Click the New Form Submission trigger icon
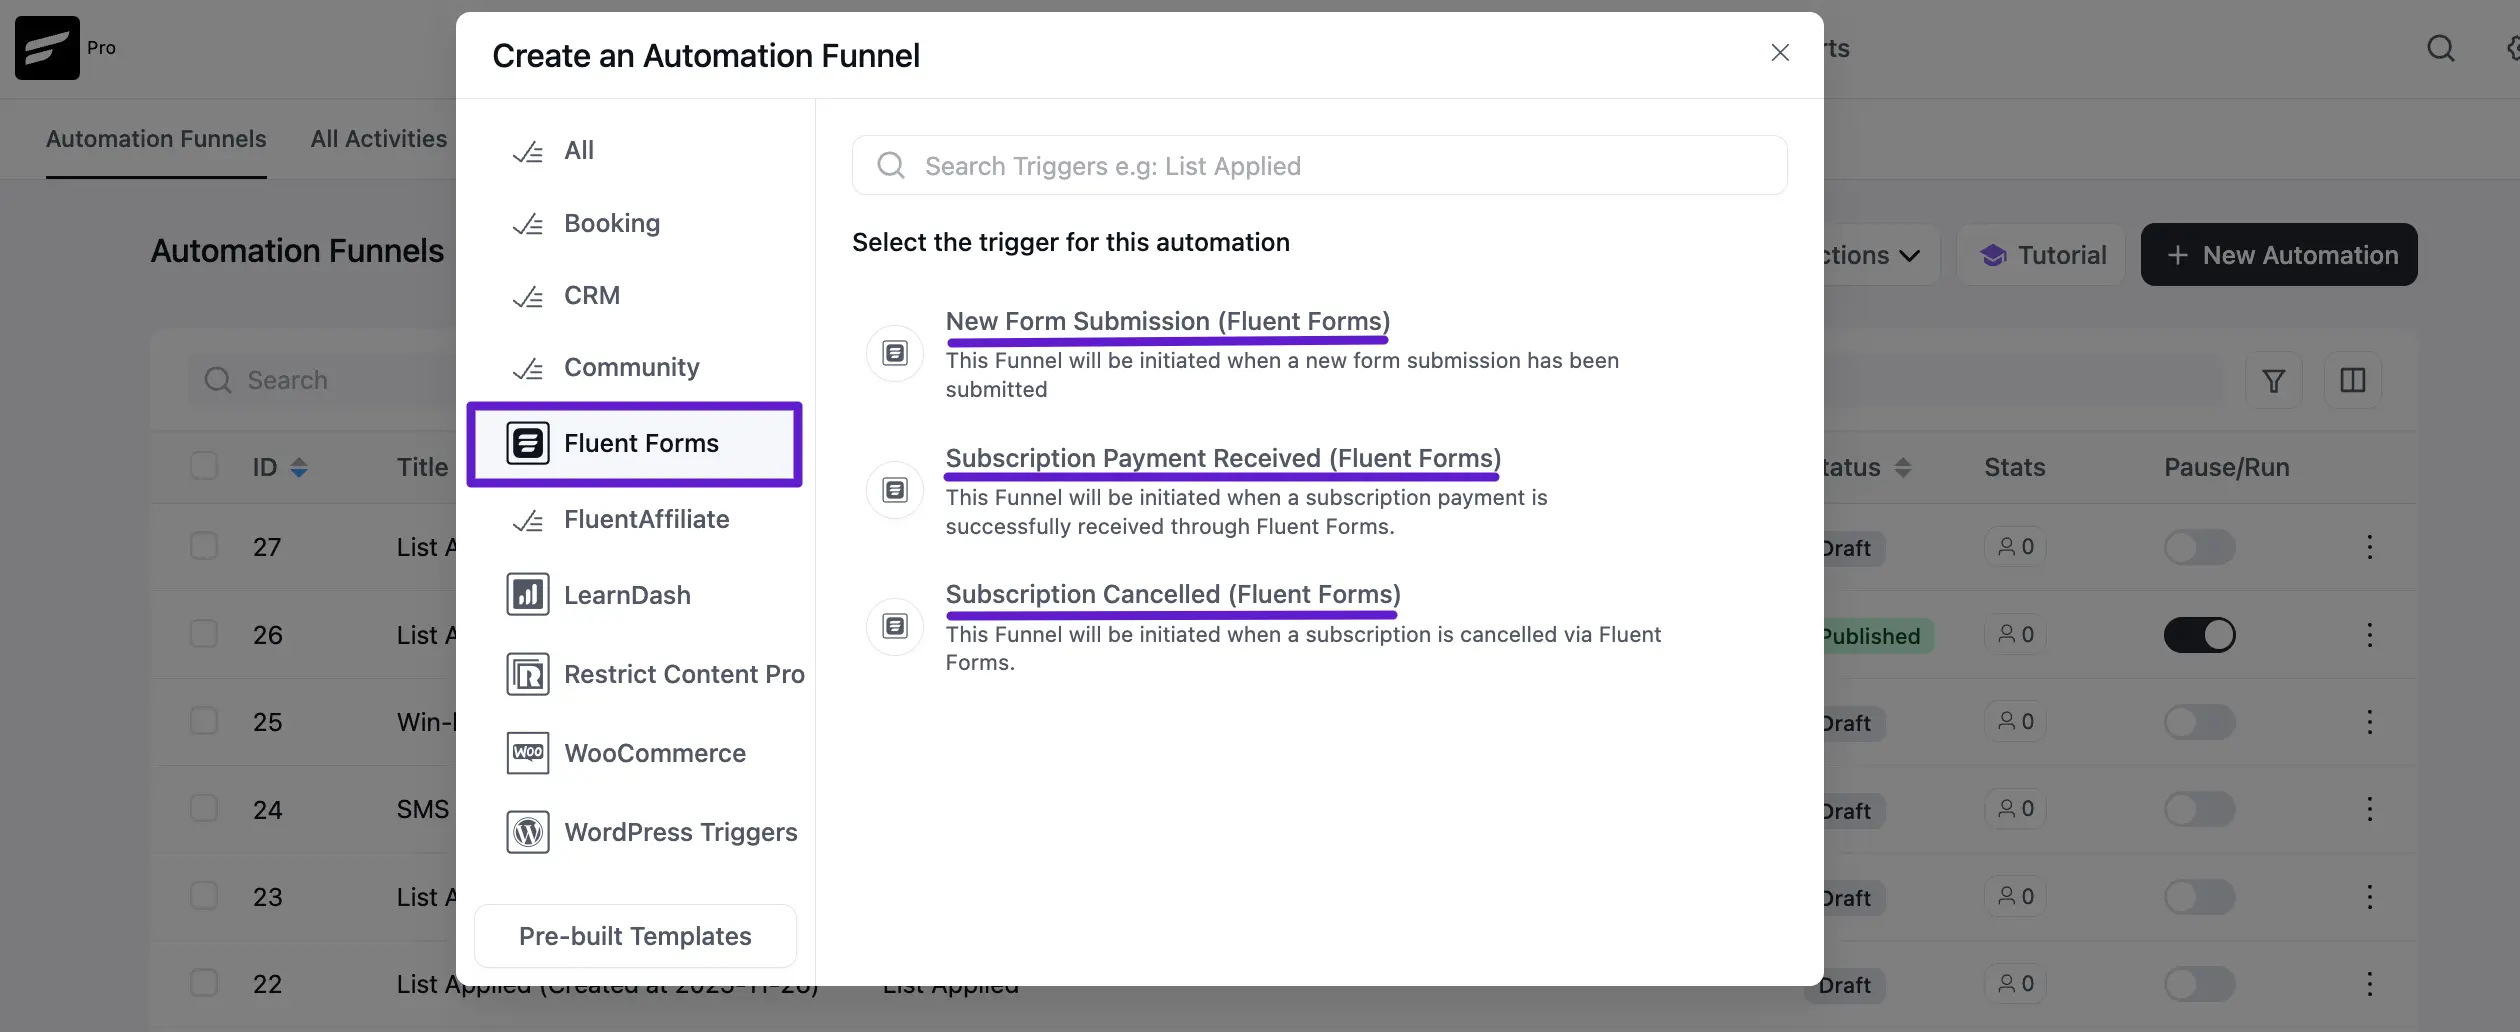2520x1032 pixels. click(x=895, y=353)
